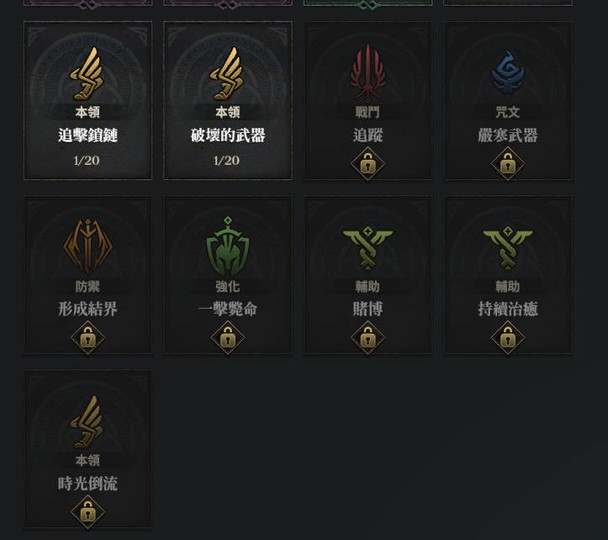The height and width of the screenshot is (540, 608).
Task: Open the 破壞的武器 skill name label
Action: pyautogui.click(x=228, y=135)
